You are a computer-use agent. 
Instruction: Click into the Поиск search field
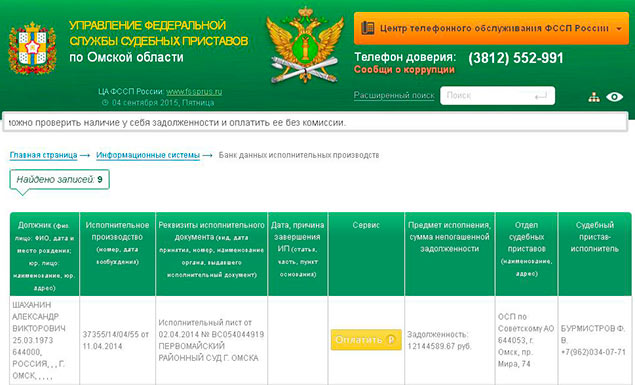[x=497, y=96]
